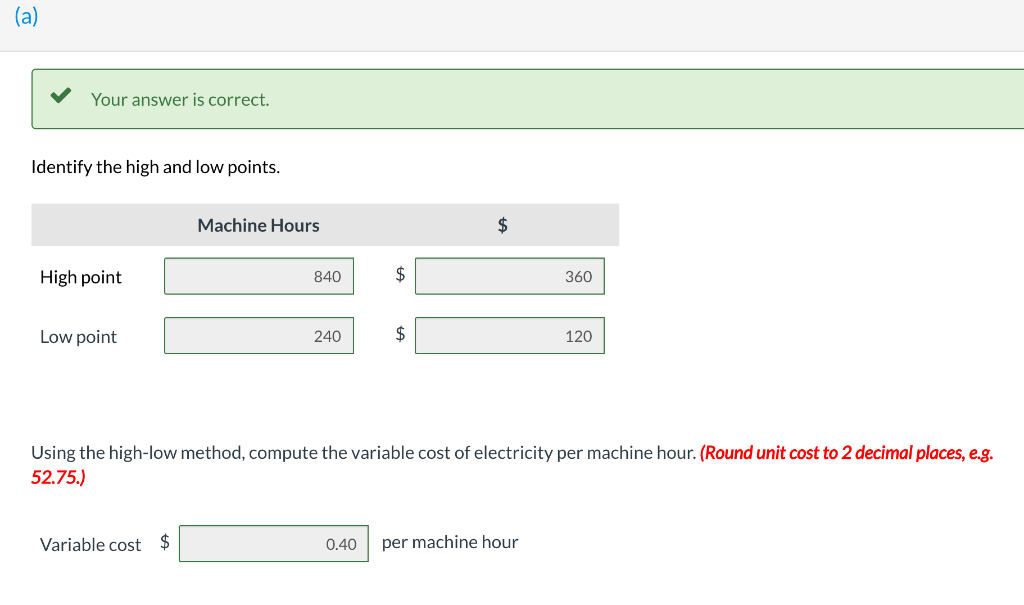Click the High point dollar input showing 360
This screenshot has width=1024, height=605.
click(510, 275)
